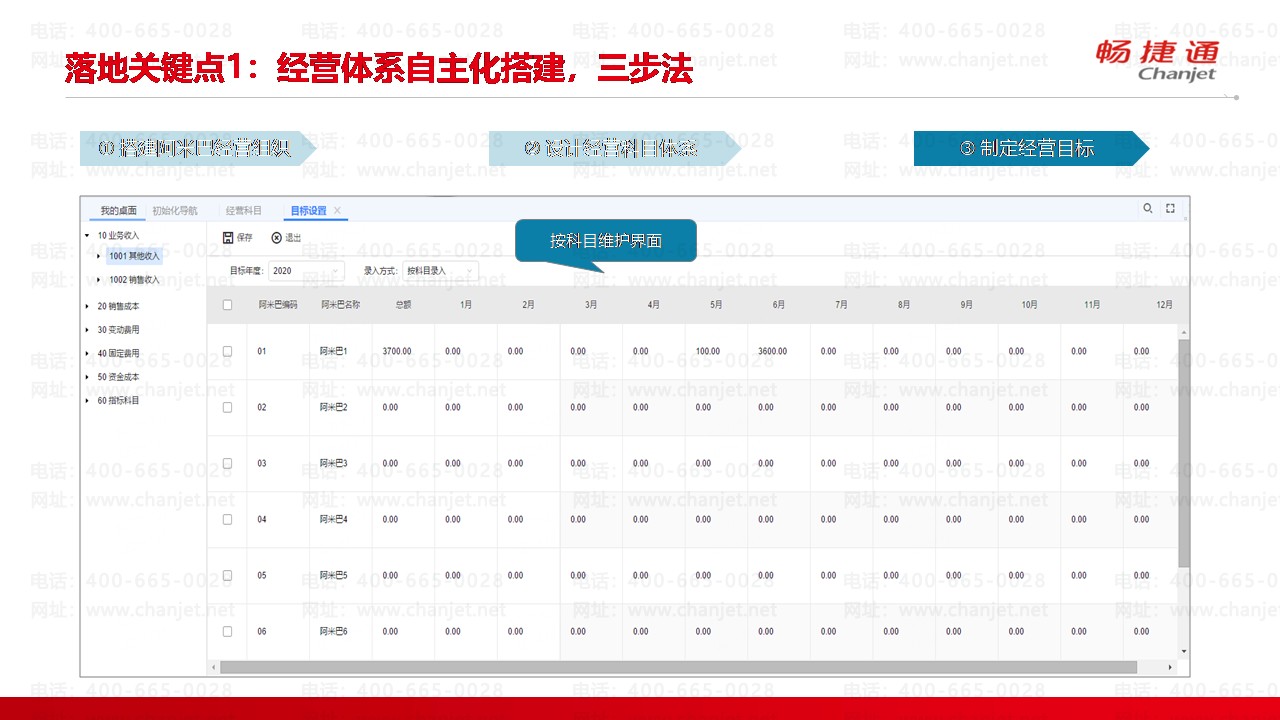Image resolution: width=1280 pixels, height=720 pixels.
Task: Click the 总额 column header
Action: point(403,305)
